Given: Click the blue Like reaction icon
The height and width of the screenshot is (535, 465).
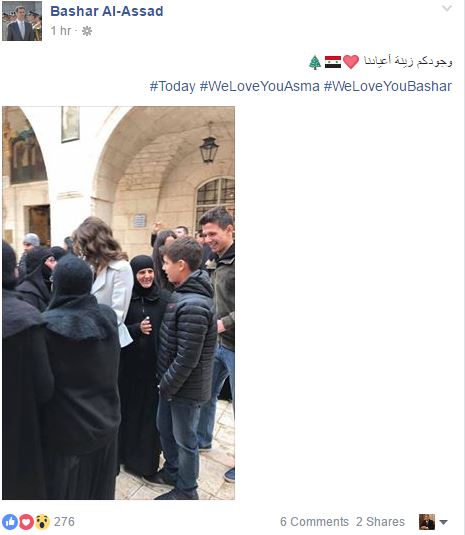Looking at the screenshot, I should coord(10,522).
